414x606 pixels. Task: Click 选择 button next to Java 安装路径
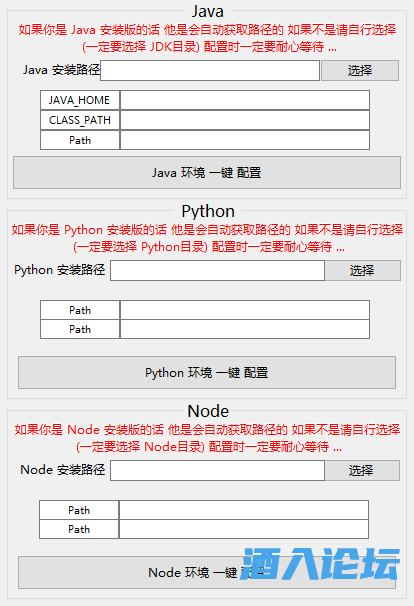point(360,70)
